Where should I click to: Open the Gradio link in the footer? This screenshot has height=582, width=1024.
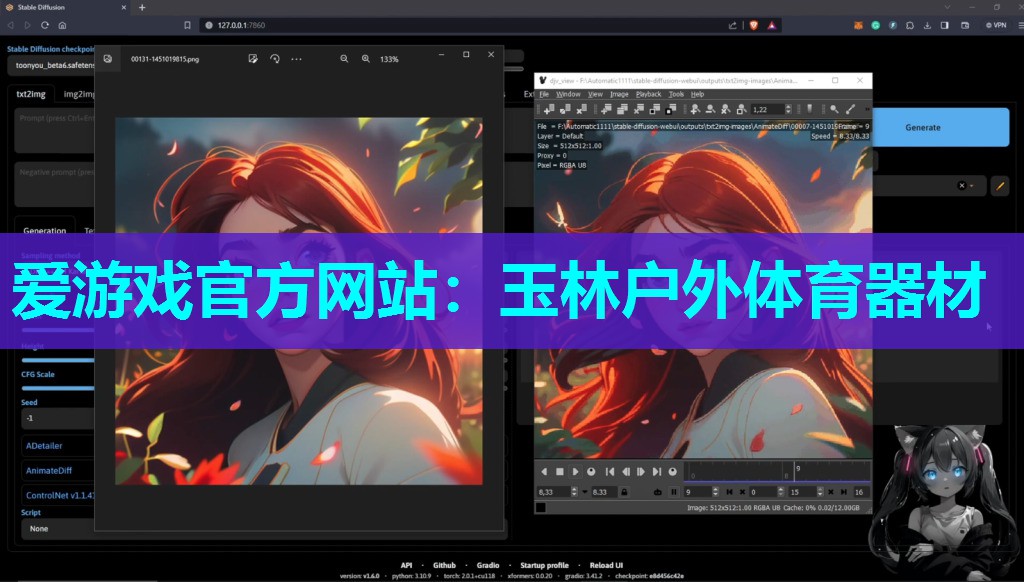click(x=488, y=565)
